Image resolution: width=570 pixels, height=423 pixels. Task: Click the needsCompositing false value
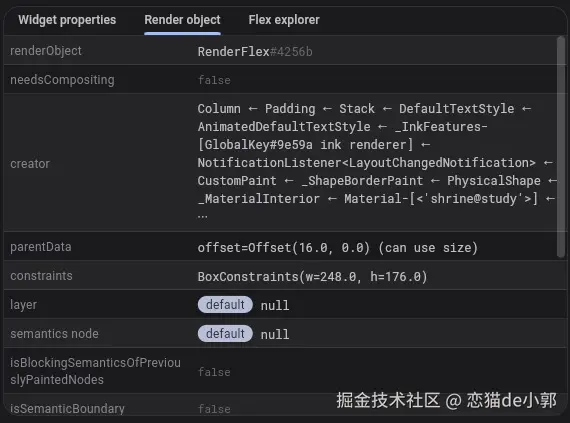tap(214, 80)
